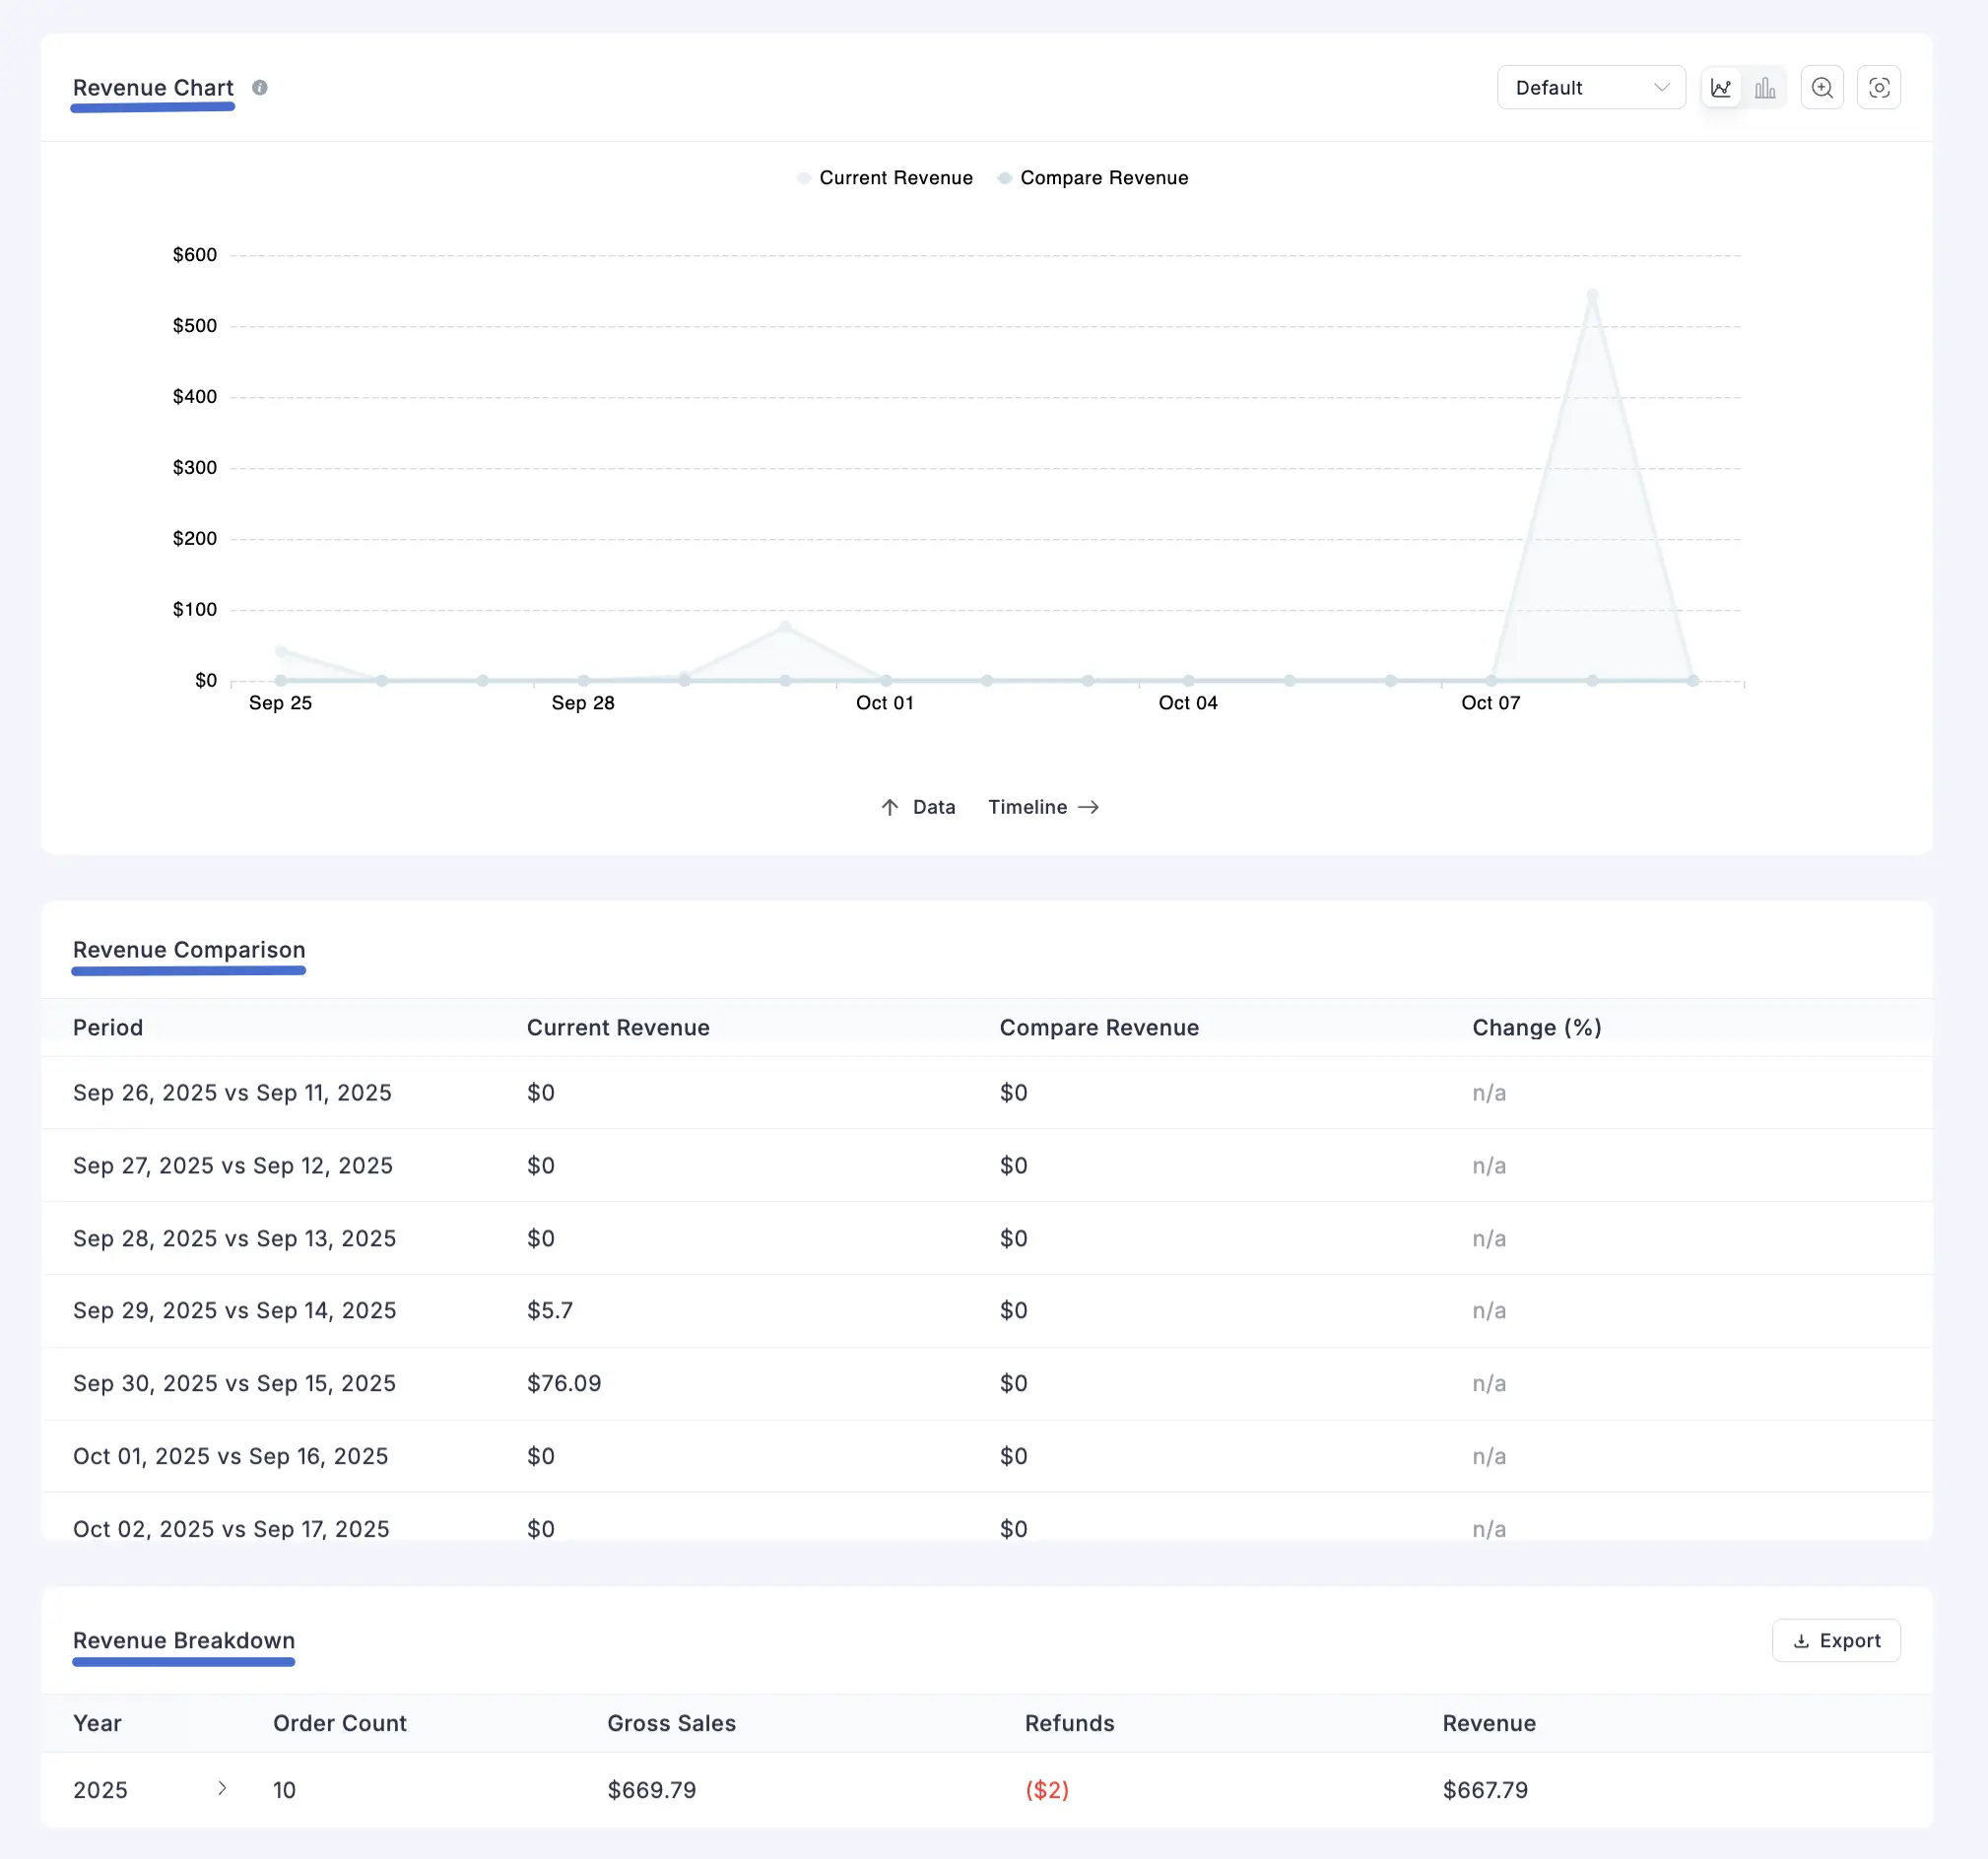Open the chart screenshot capture tool
The height and width of the screenshot is (1859, 1988).
[x=1879, y=87]
